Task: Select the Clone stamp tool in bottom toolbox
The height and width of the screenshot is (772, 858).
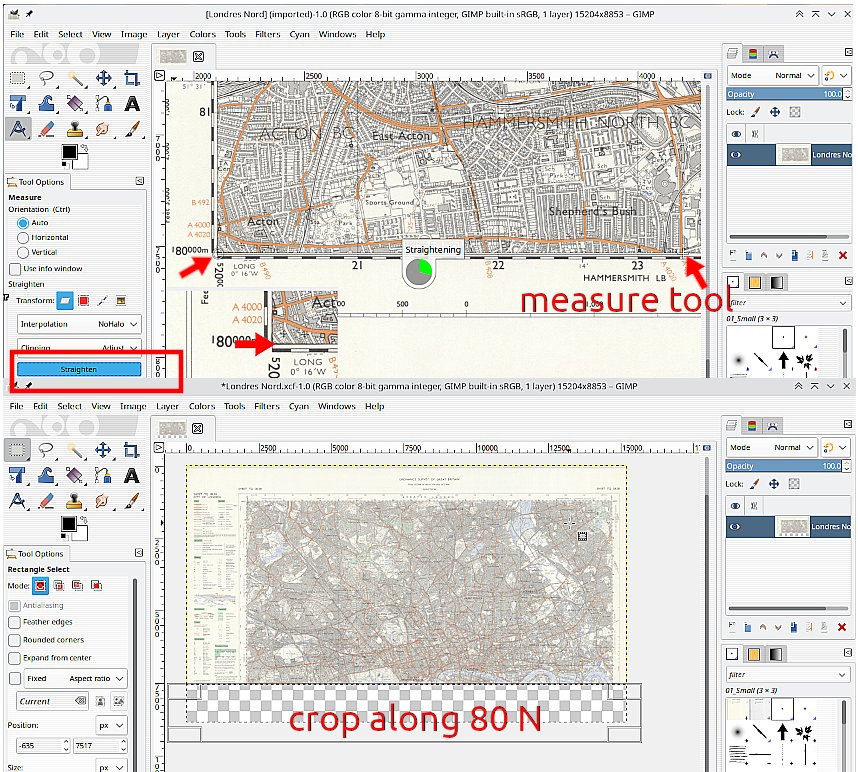Action: pyautogui.click(x=75, y=500)
